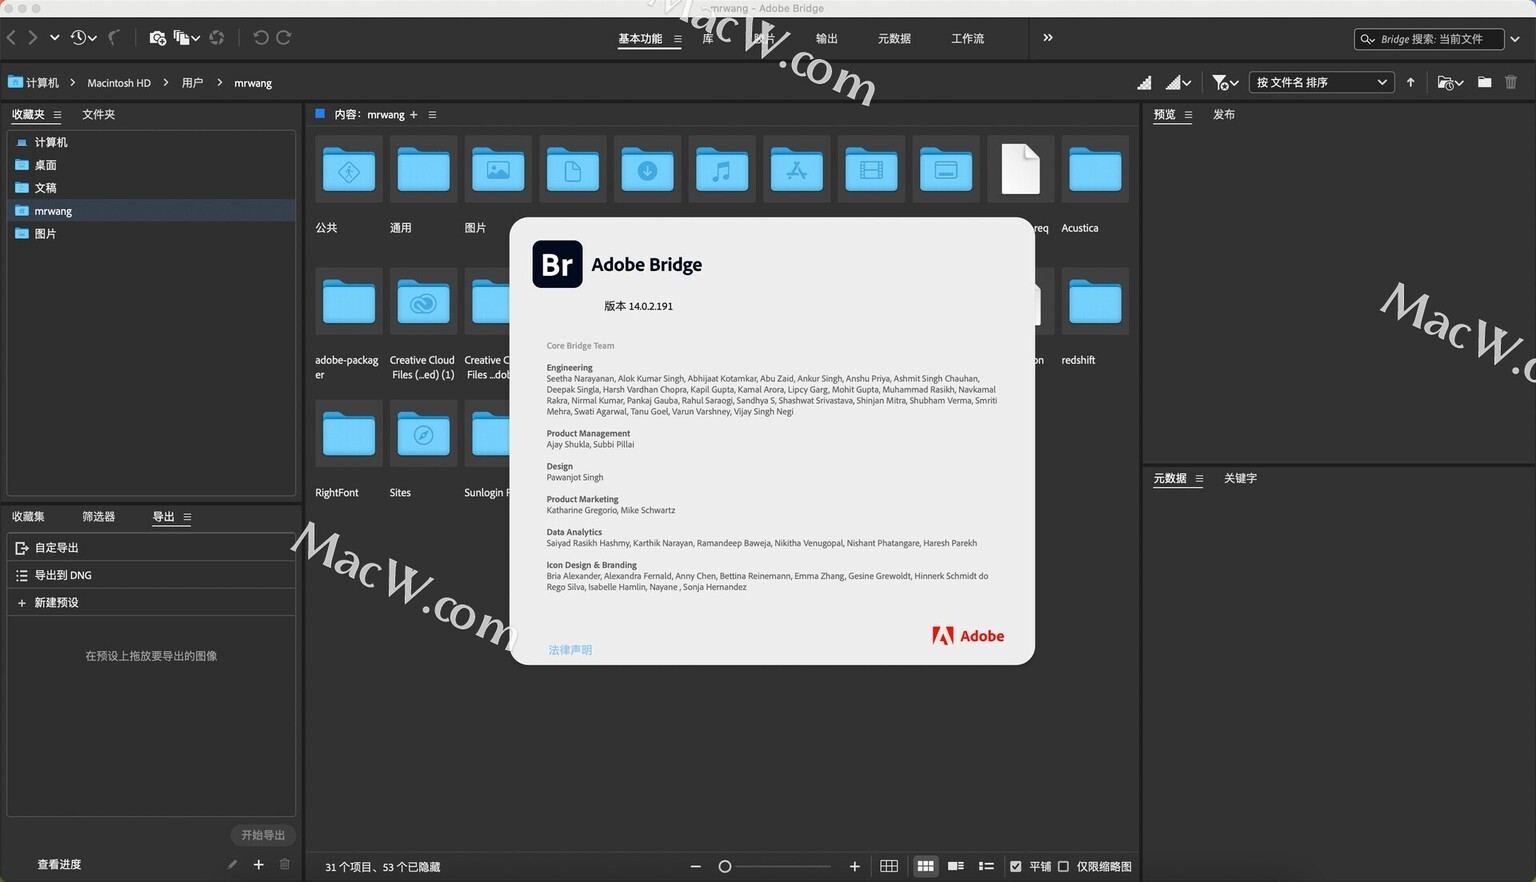This screenshot has height=882, width=1536.
Task: Increase thumbnail size plus button
Action: 854,867
